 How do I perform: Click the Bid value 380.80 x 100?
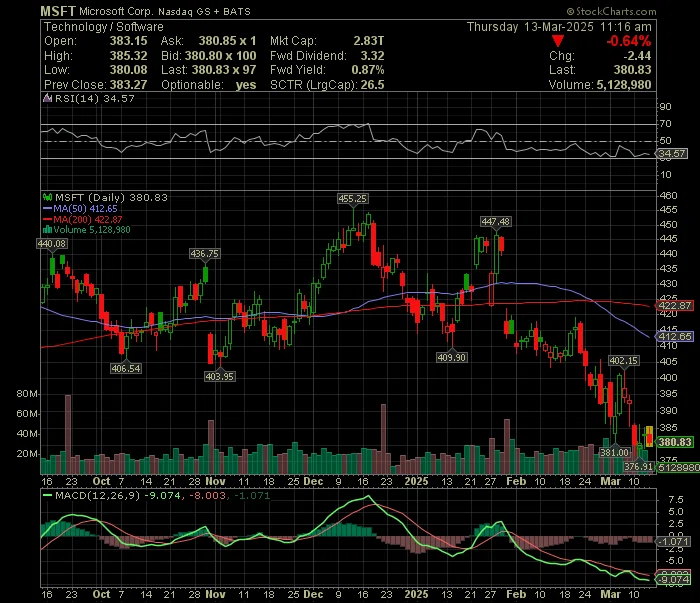(221, 55)
